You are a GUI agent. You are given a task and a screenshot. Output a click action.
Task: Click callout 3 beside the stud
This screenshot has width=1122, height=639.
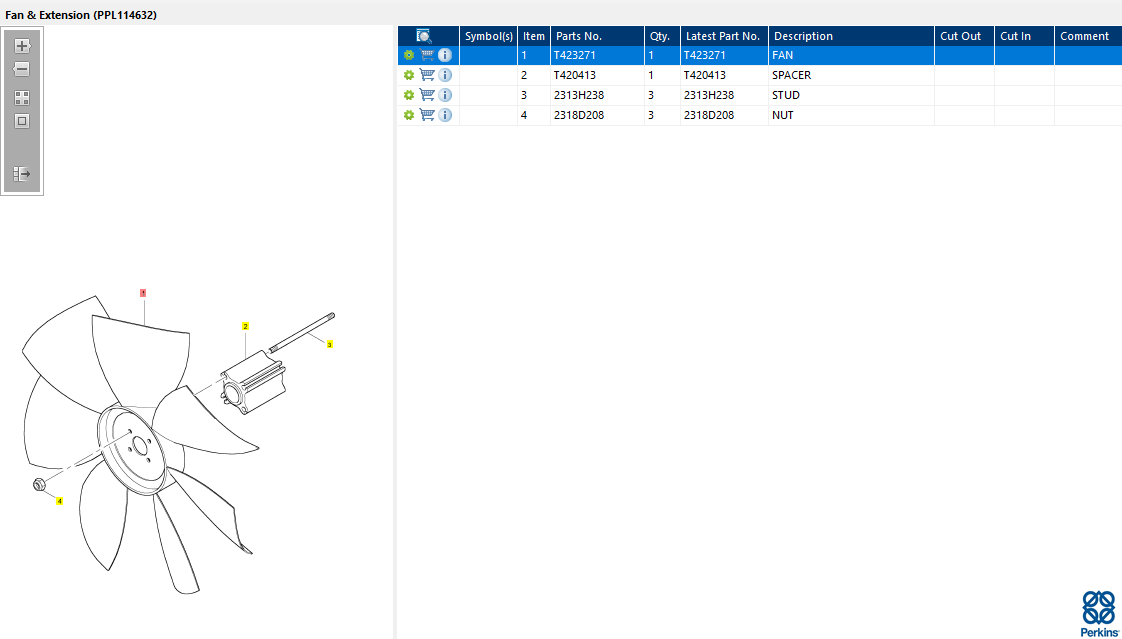(329, 344)
